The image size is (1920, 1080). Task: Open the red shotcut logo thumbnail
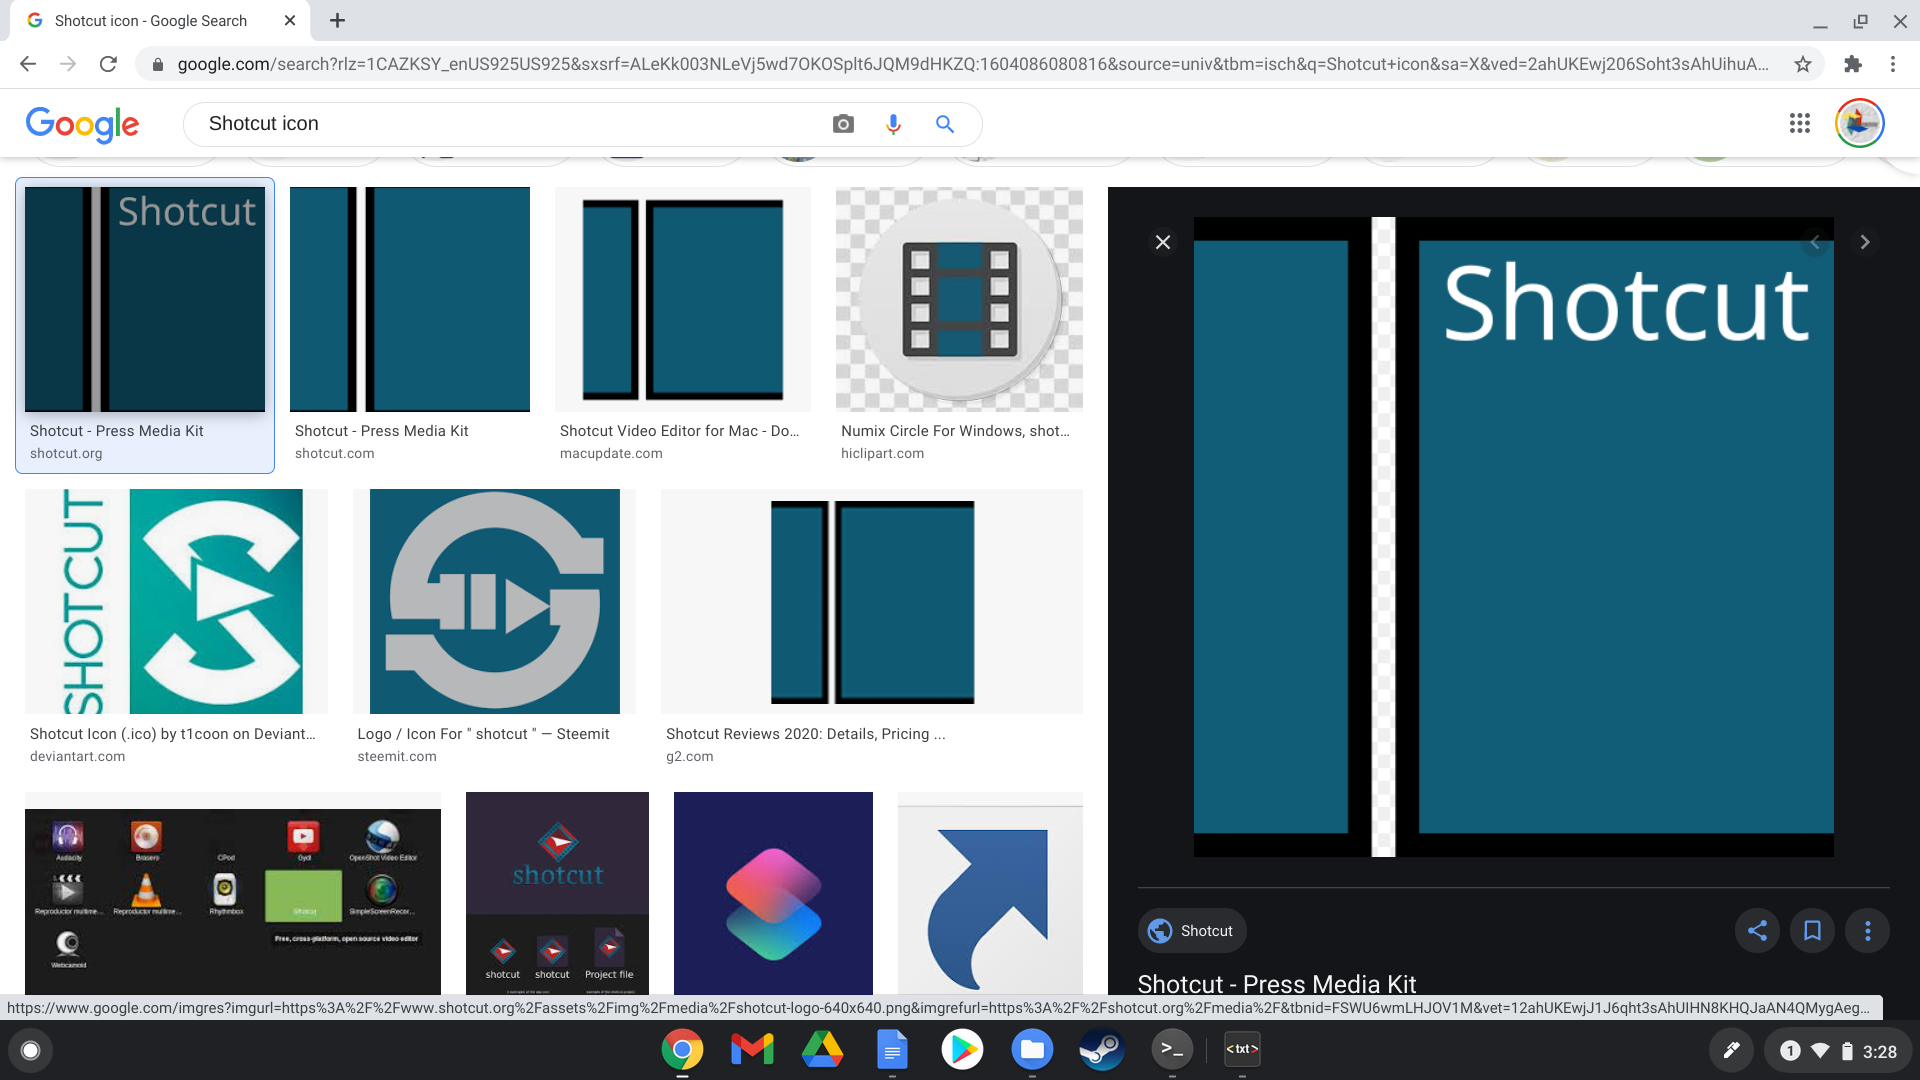(x=557, y=893)
